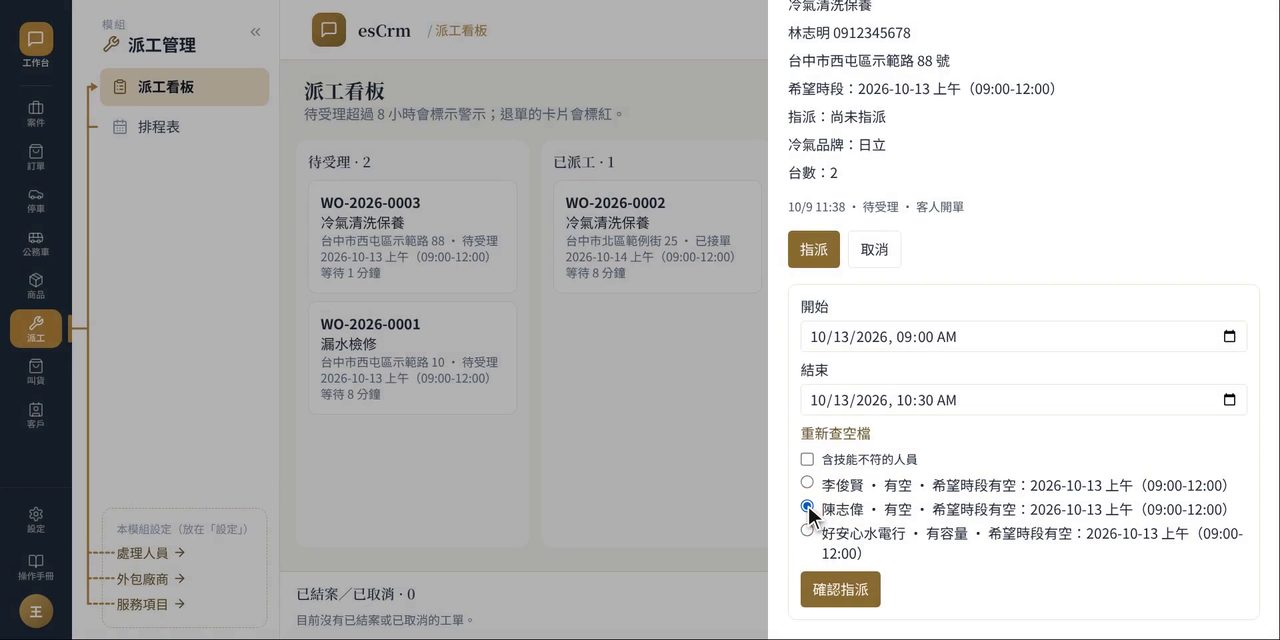
Task: Click the 結束 datetime input field
Action: pyautogui.click(x=1024, y=400)
